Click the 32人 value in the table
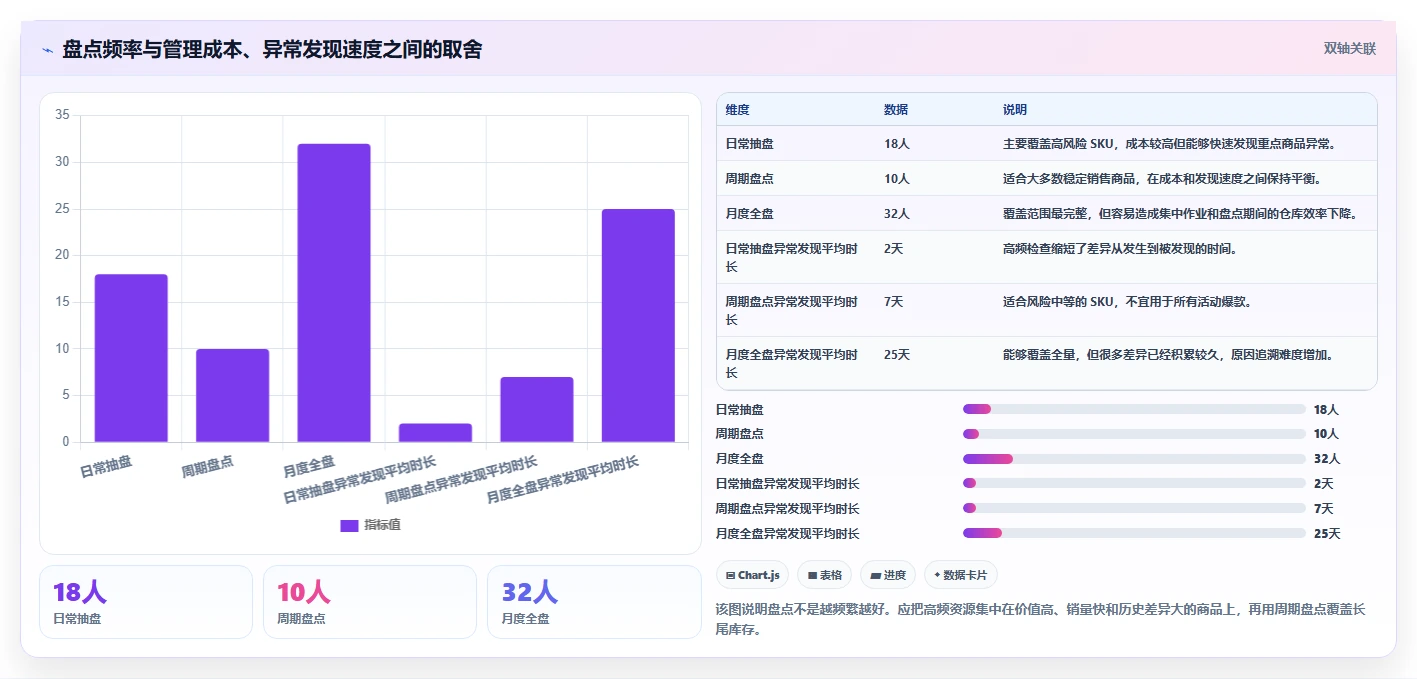The height and width of the screenshot is (679, 1417). pos(897,214)
